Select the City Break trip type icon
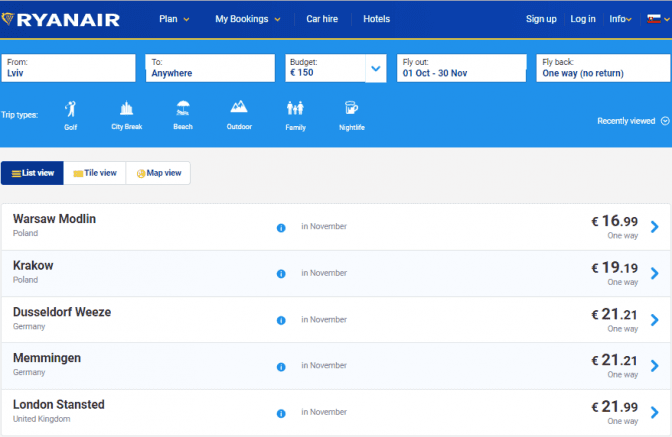The image size is (672, 437). point(126,108)
